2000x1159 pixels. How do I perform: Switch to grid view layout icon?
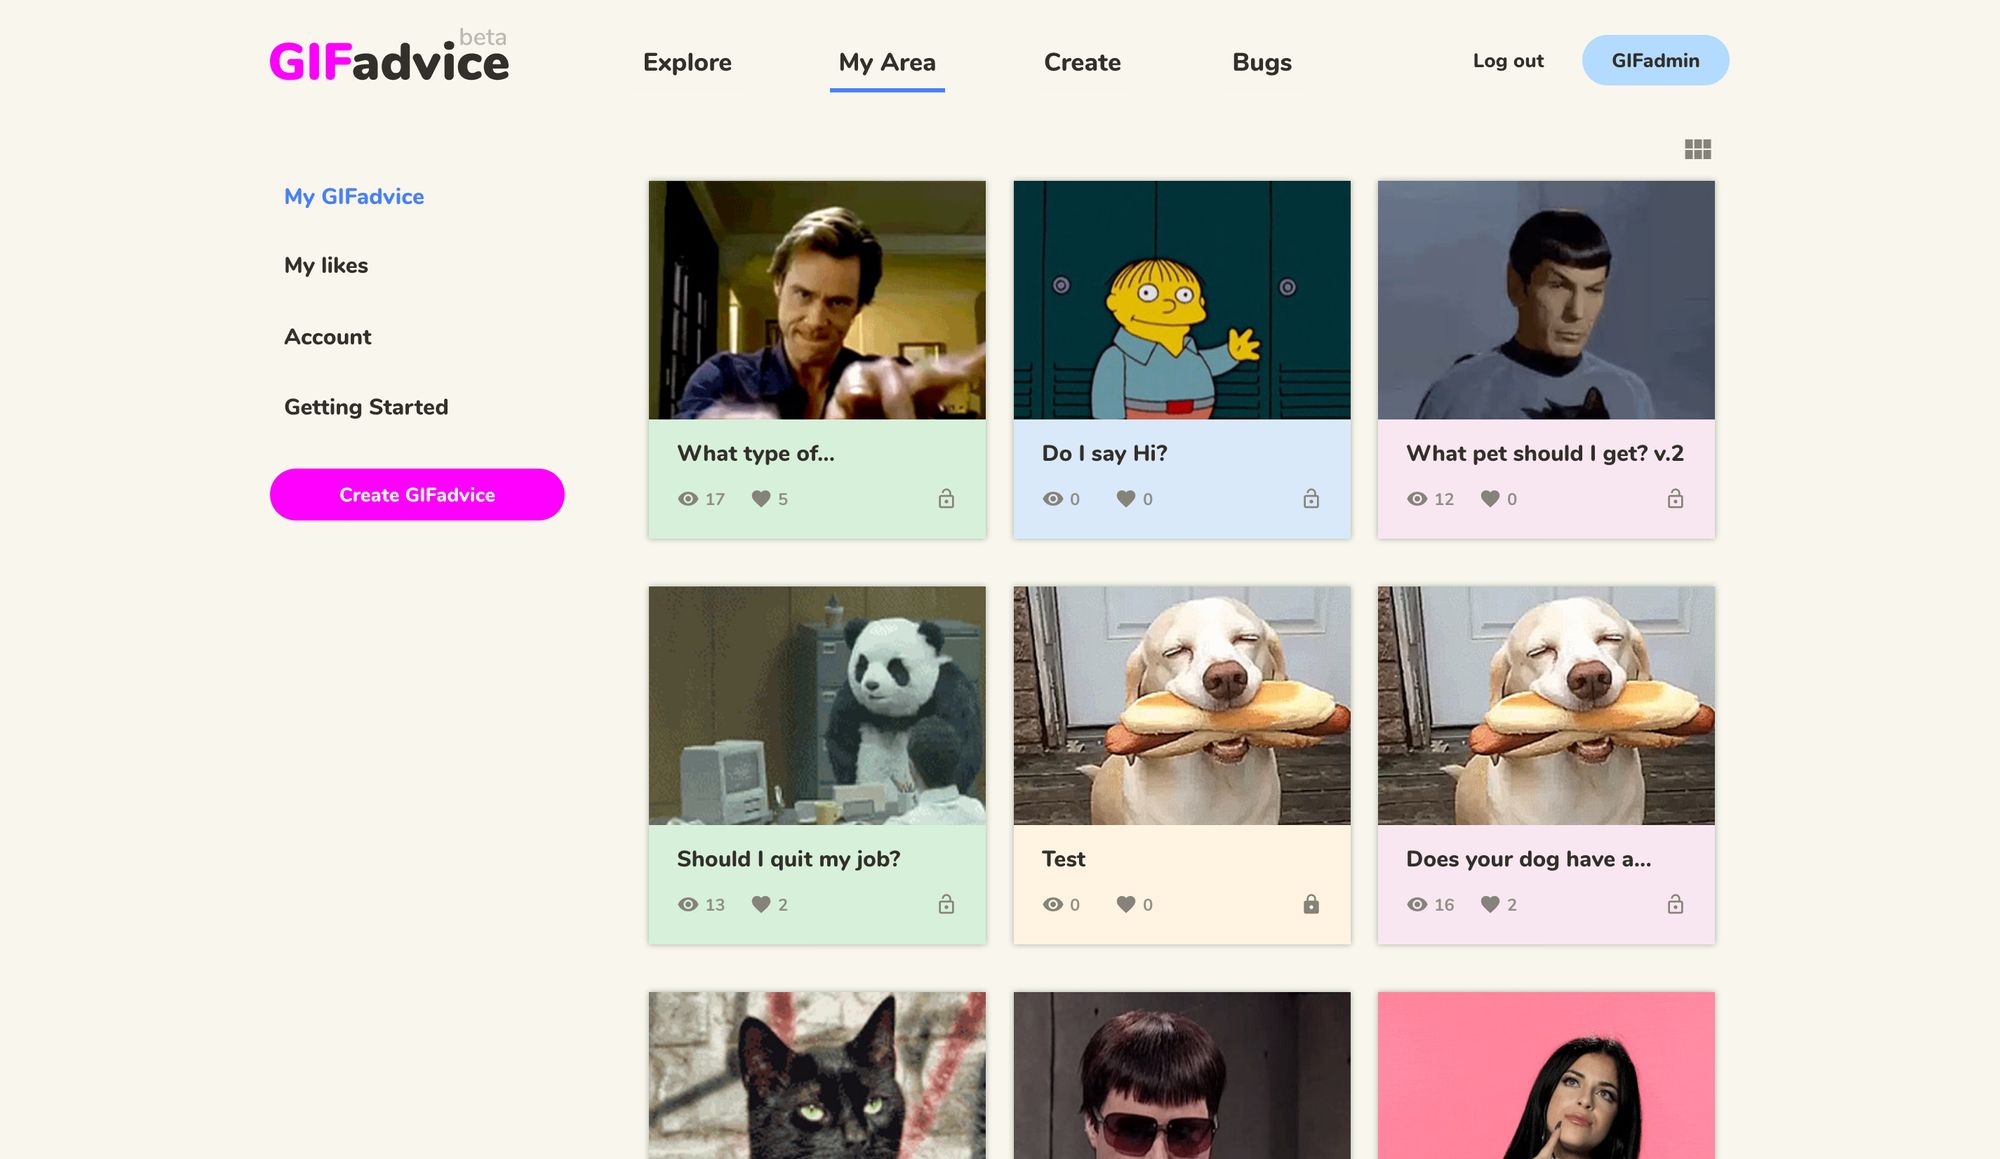1697,149
